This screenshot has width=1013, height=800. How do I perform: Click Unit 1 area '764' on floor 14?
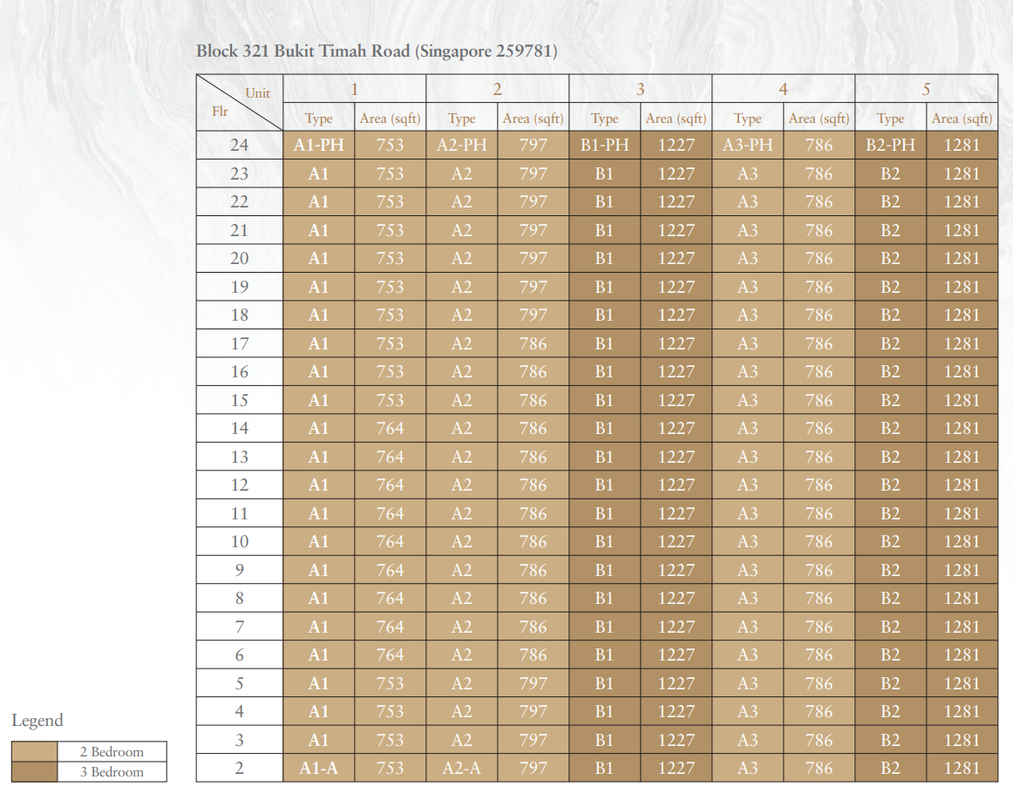click(390, 428)
